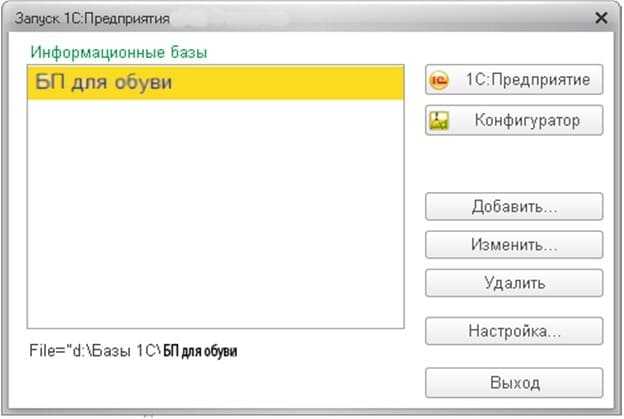
Task: Open Конфигуратор
Action: [x=514, y=120]
